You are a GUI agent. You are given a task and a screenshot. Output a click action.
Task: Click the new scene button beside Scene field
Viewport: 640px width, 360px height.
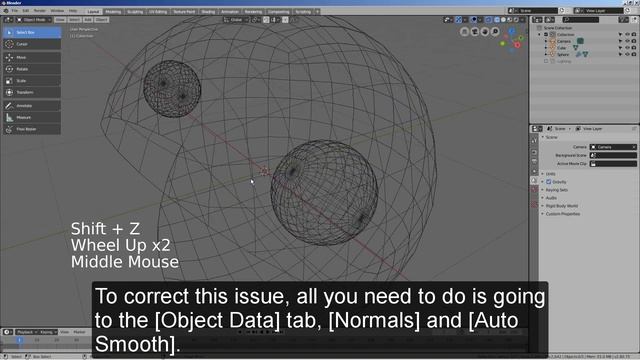tap(562, 11)
